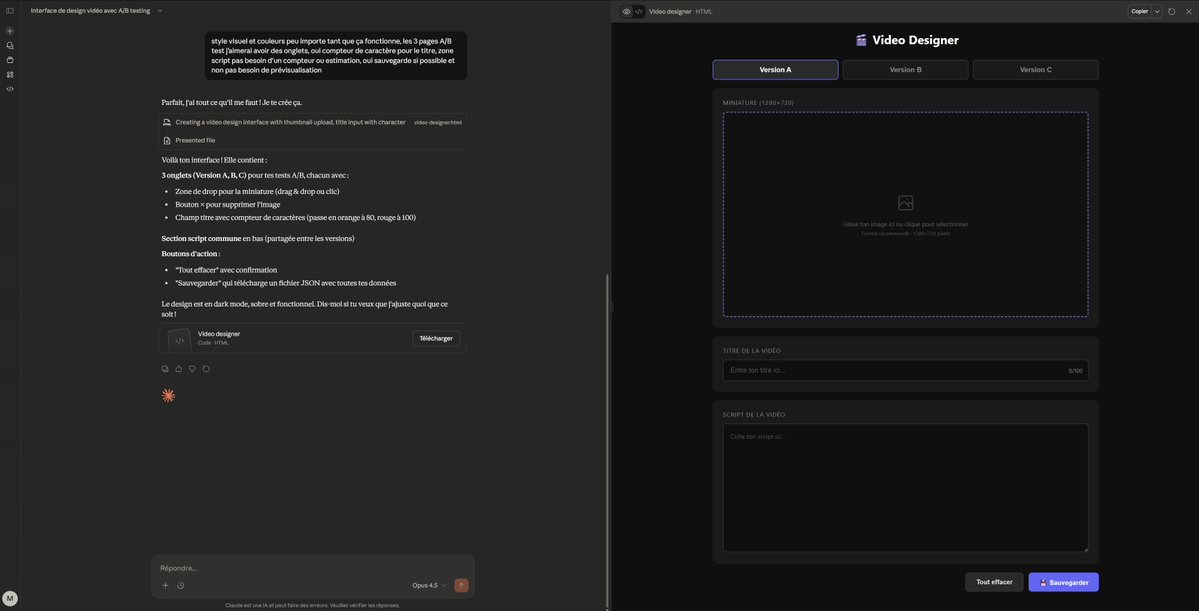Click the 0/100 character counter

tap(1076, 371)
